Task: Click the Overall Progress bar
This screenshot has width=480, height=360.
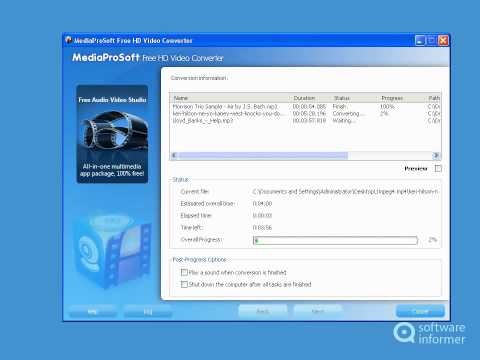Action: 335,240
